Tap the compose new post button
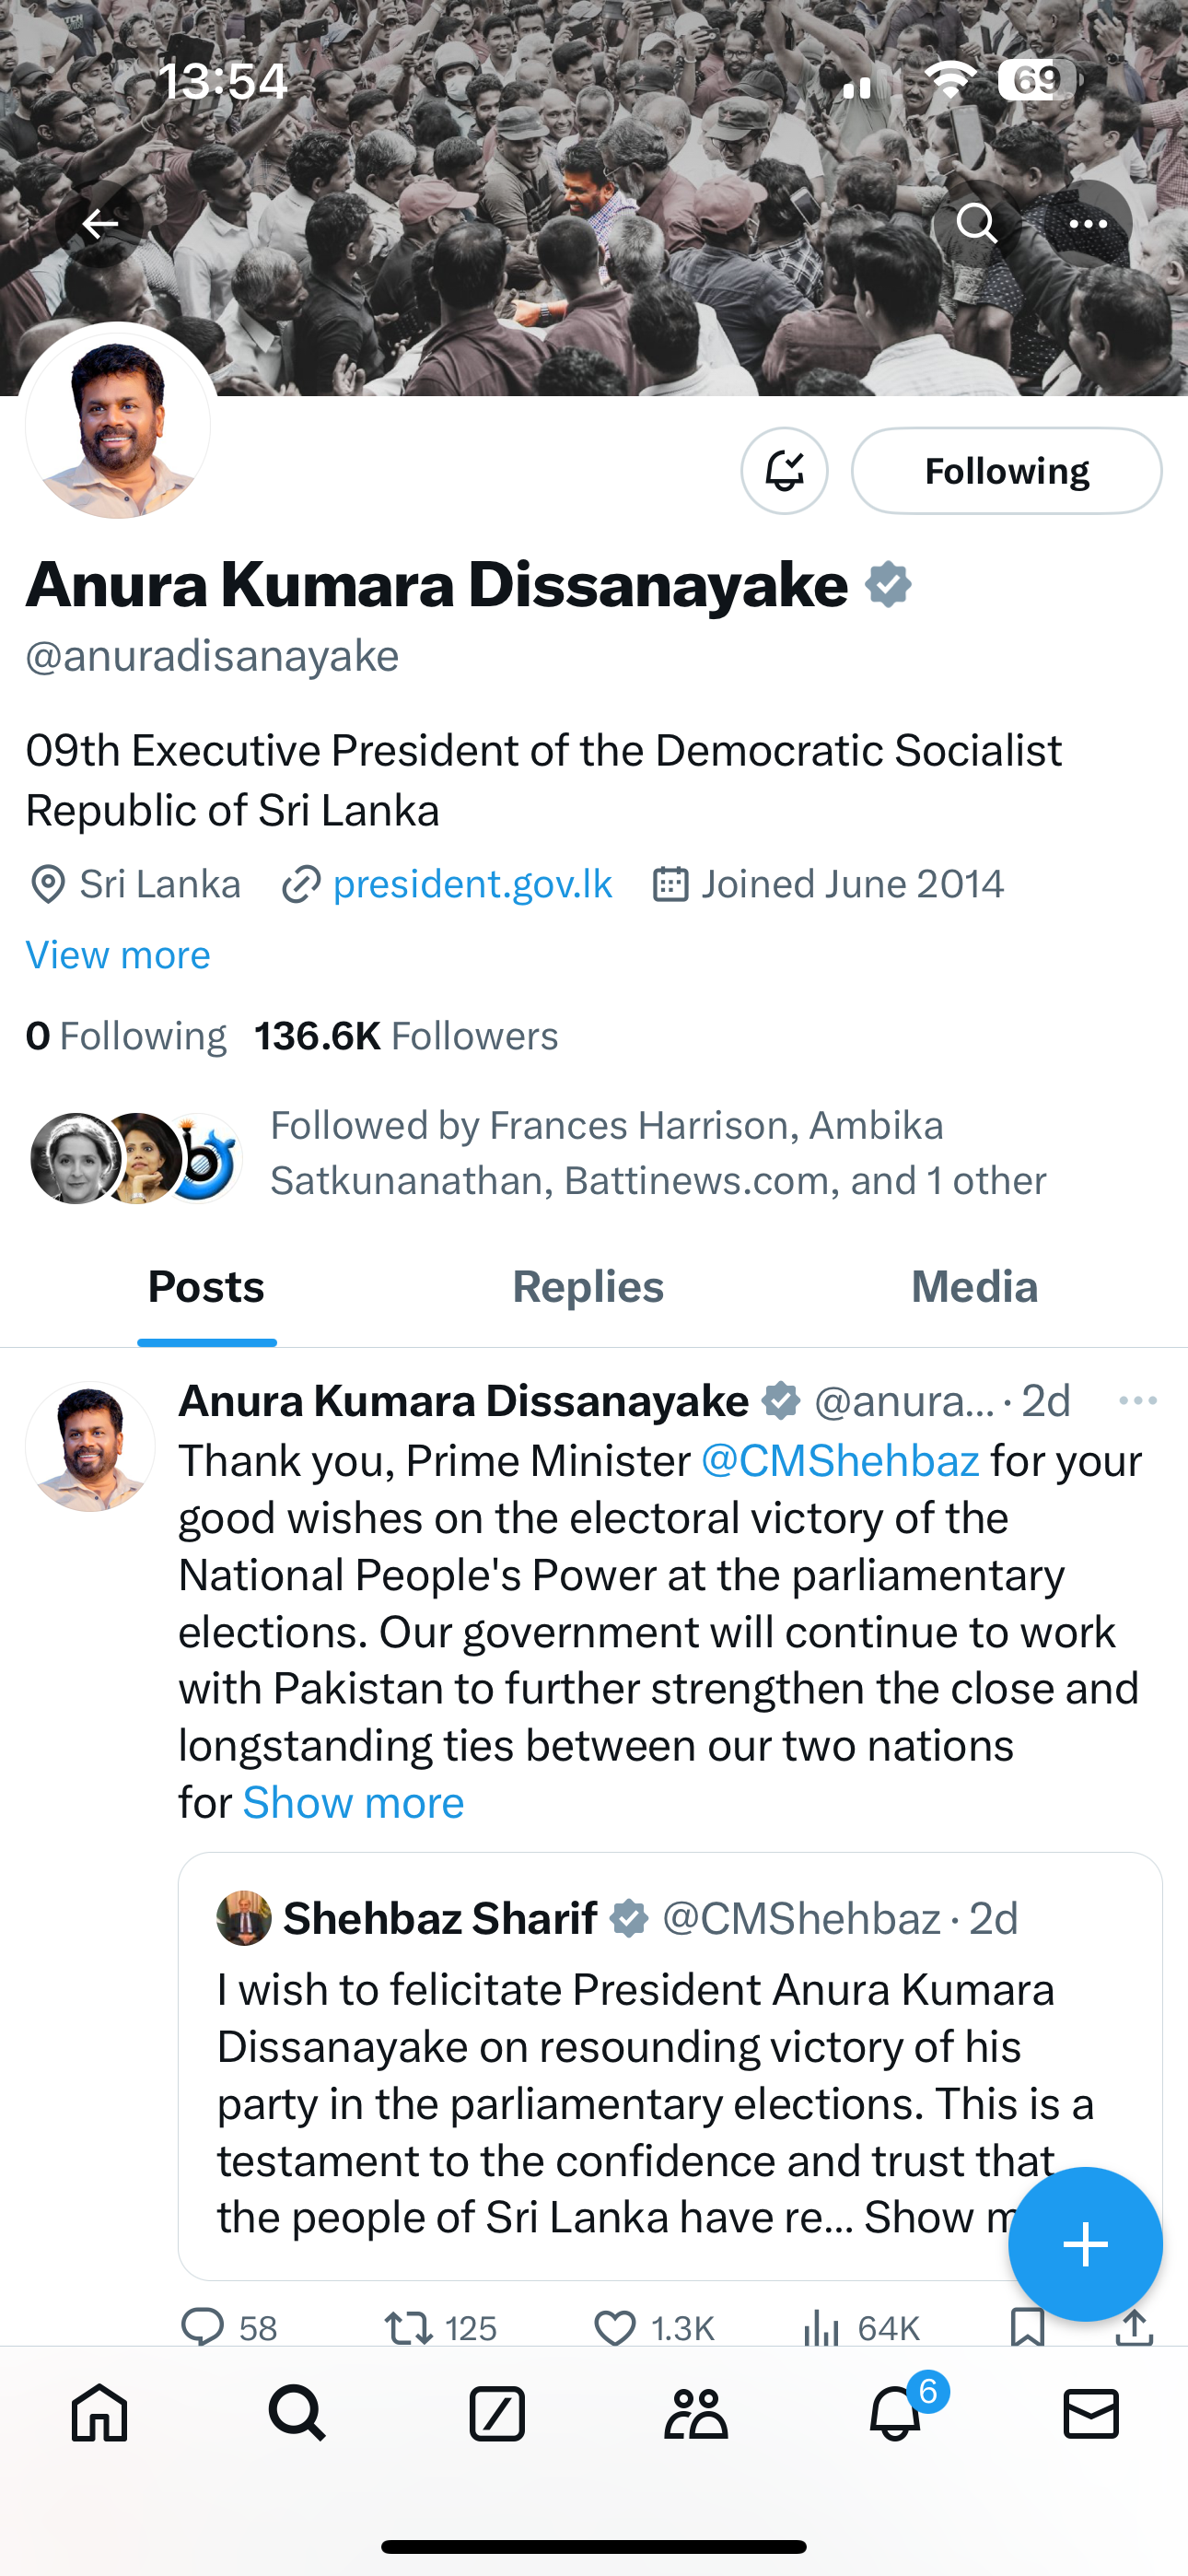The width and height of the screenshot is (1188, 2576). point(1085,2244)
